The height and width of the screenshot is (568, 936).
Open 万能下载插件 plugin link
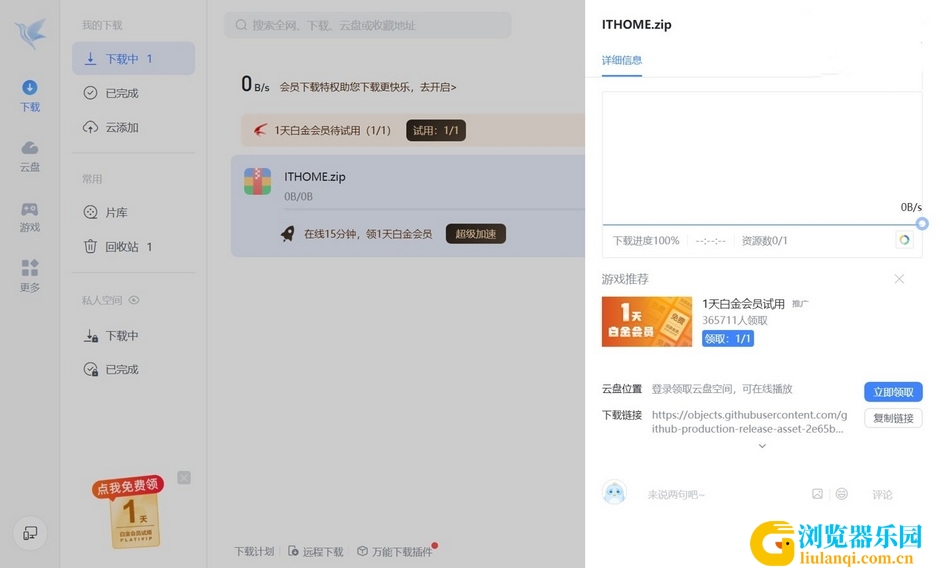(x=395, y=552)
